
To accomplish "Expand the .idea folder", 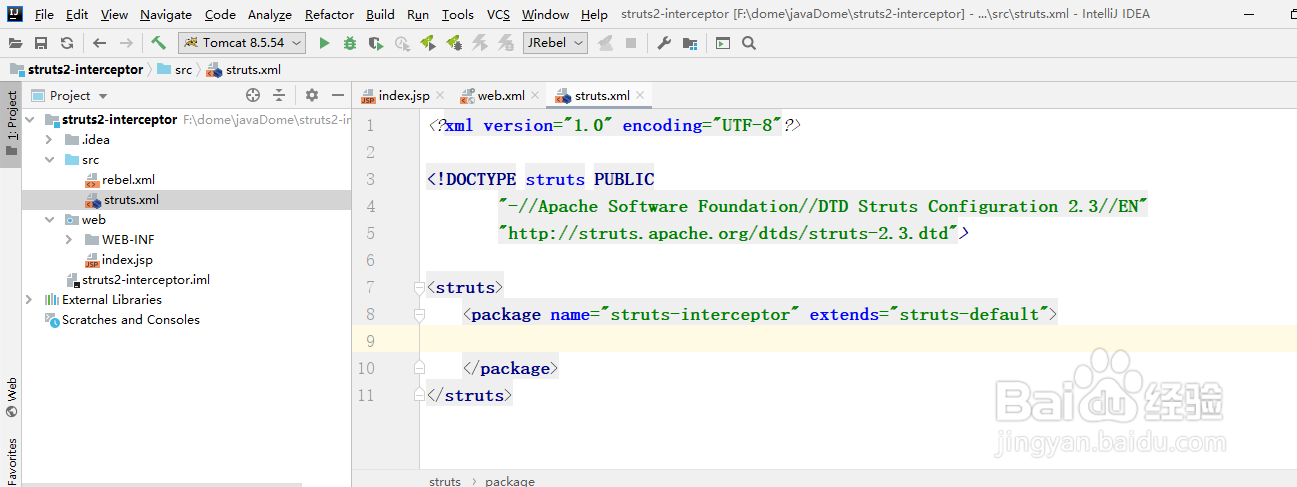I will 49,139.
